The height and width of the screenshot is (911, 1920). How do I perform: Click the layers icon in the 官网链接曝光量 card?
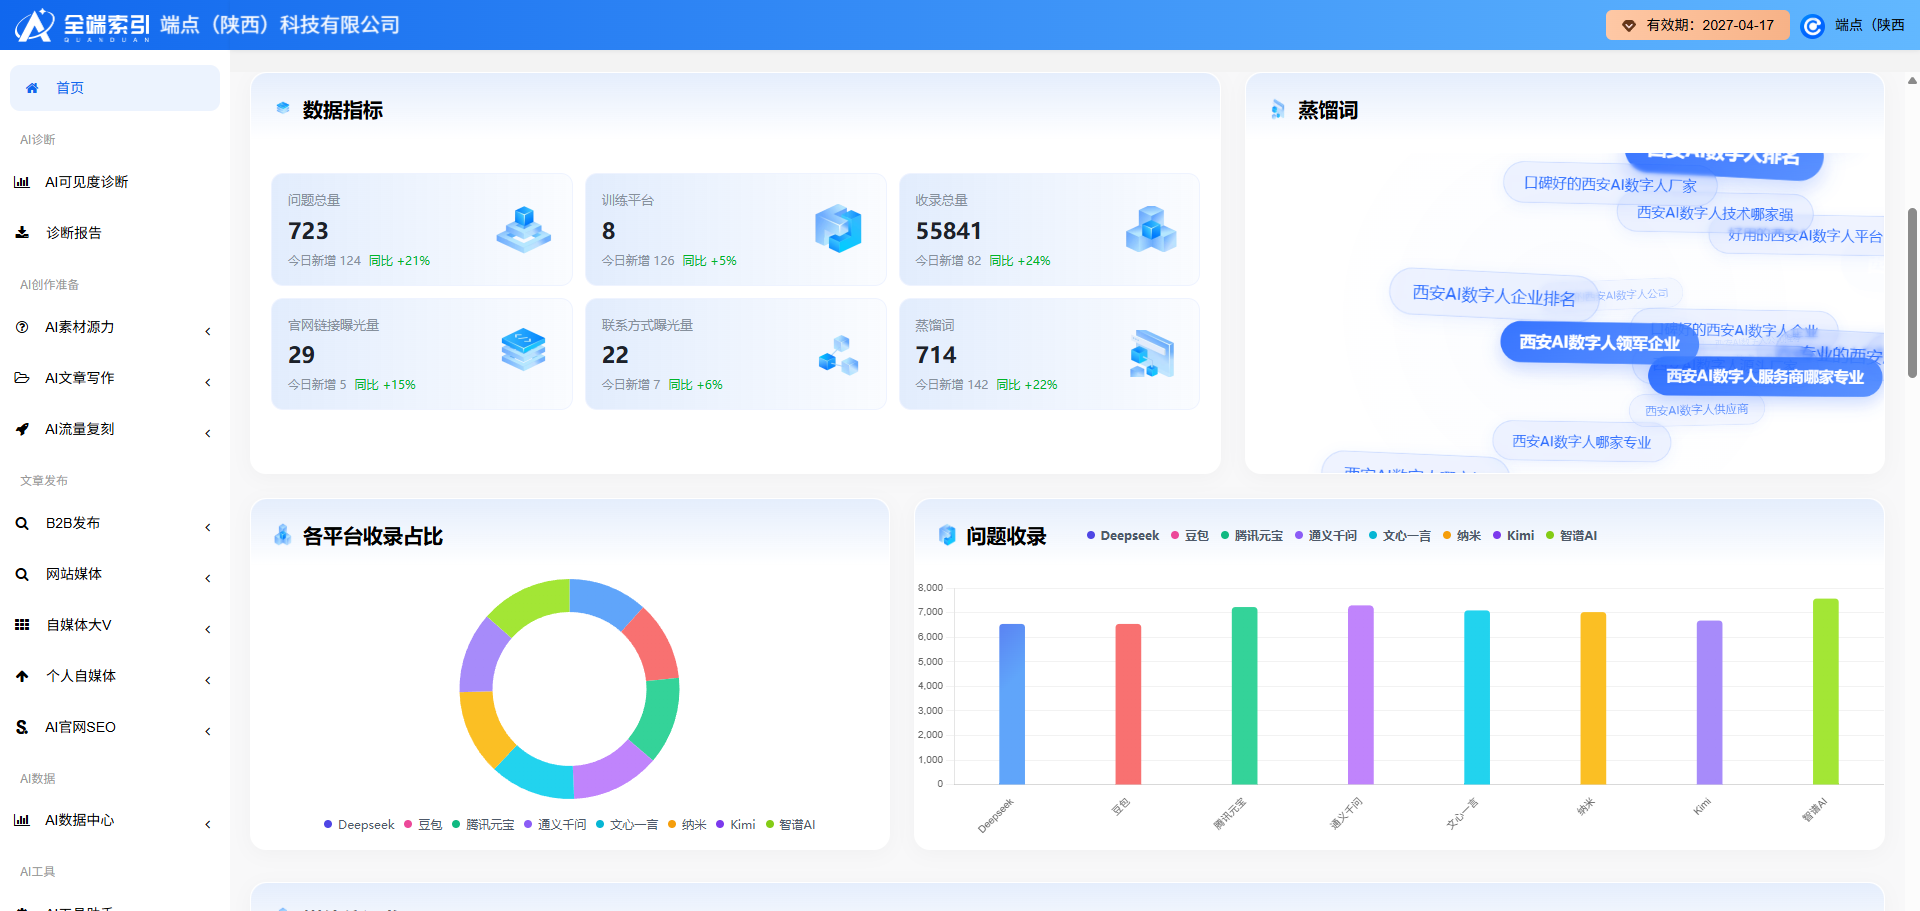pyautogui.click(x=523, y=349)
